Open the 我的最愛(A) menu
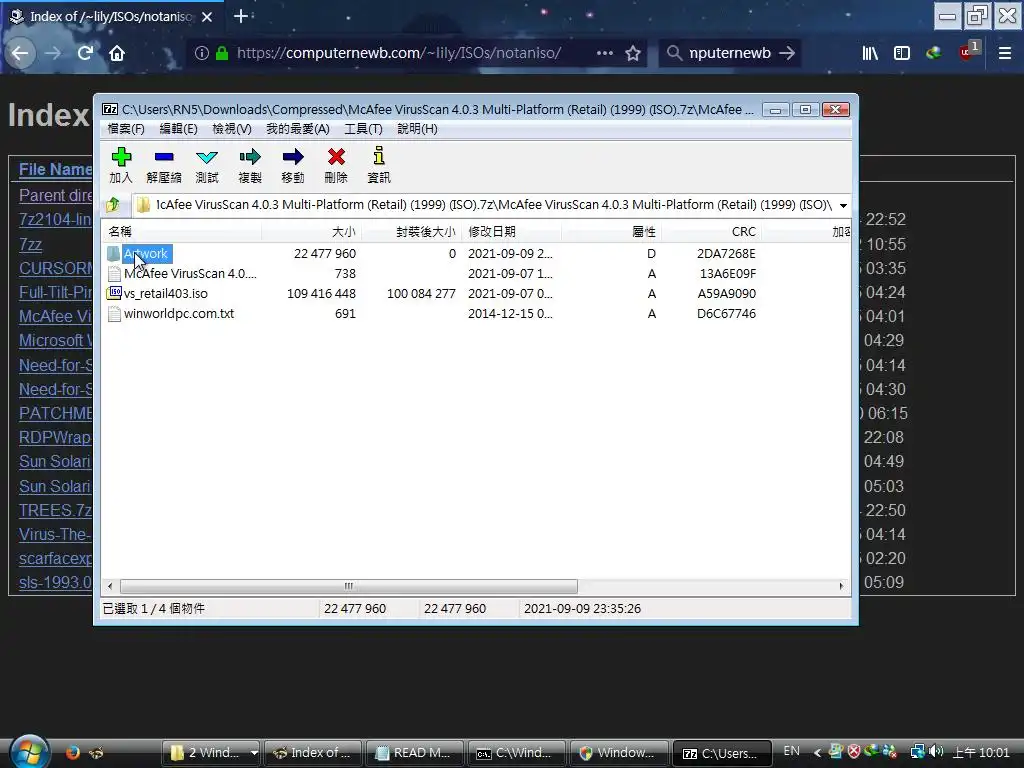 tap(298, 129)
